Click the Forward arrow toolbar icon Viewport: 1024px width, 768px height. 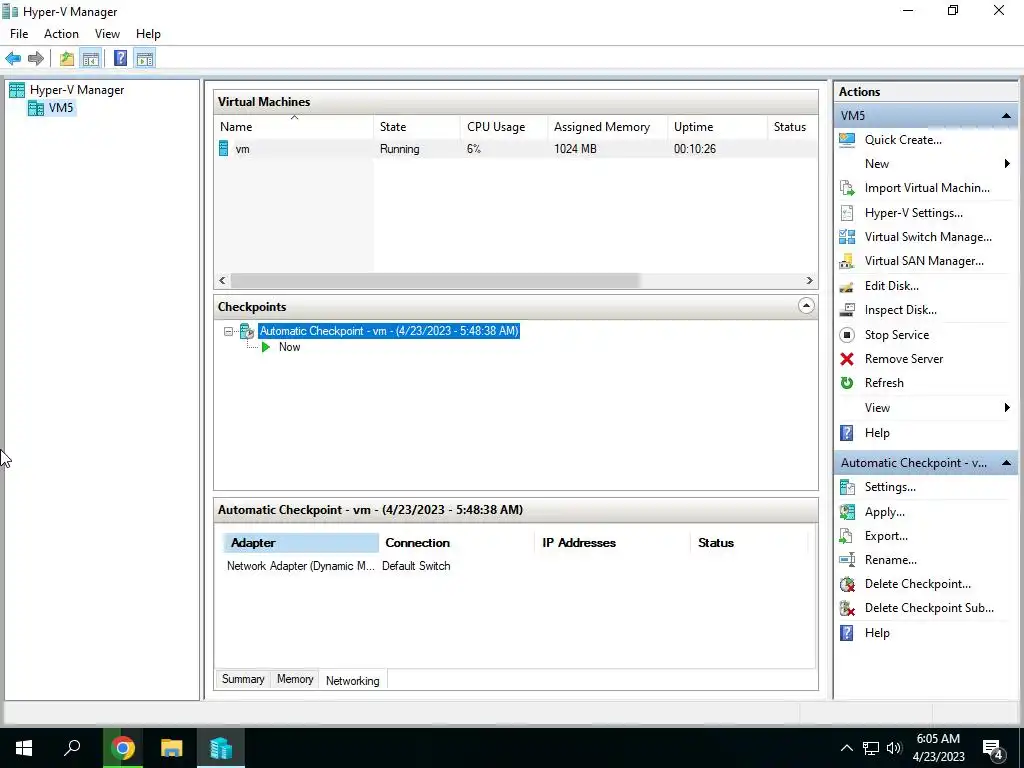(36, 59)
